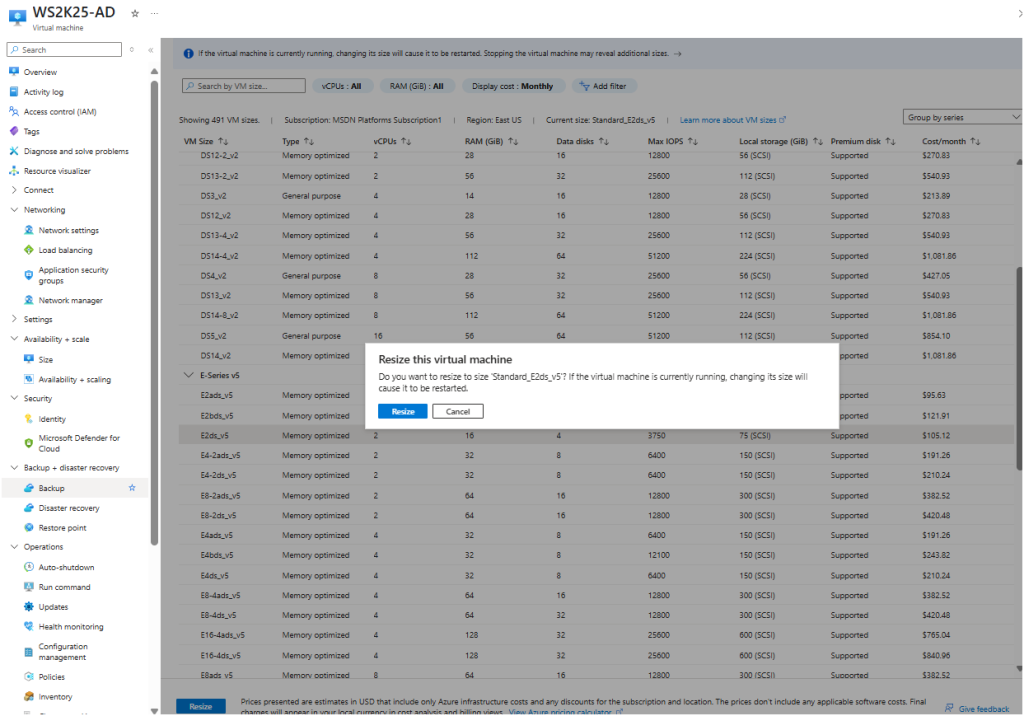The width and height of the screenshot is (1024, 716).
Task: Click Cancel in the resize dialog
Action: pos(458,411)
